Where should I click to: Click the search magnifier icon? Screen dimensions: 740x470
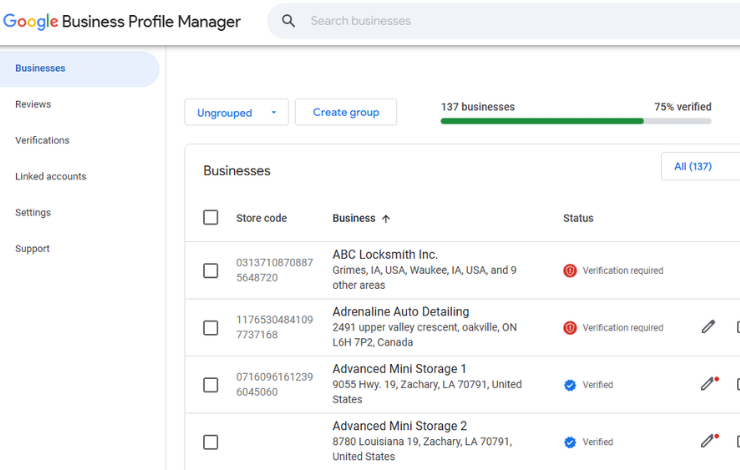click(x=288, y=21)
